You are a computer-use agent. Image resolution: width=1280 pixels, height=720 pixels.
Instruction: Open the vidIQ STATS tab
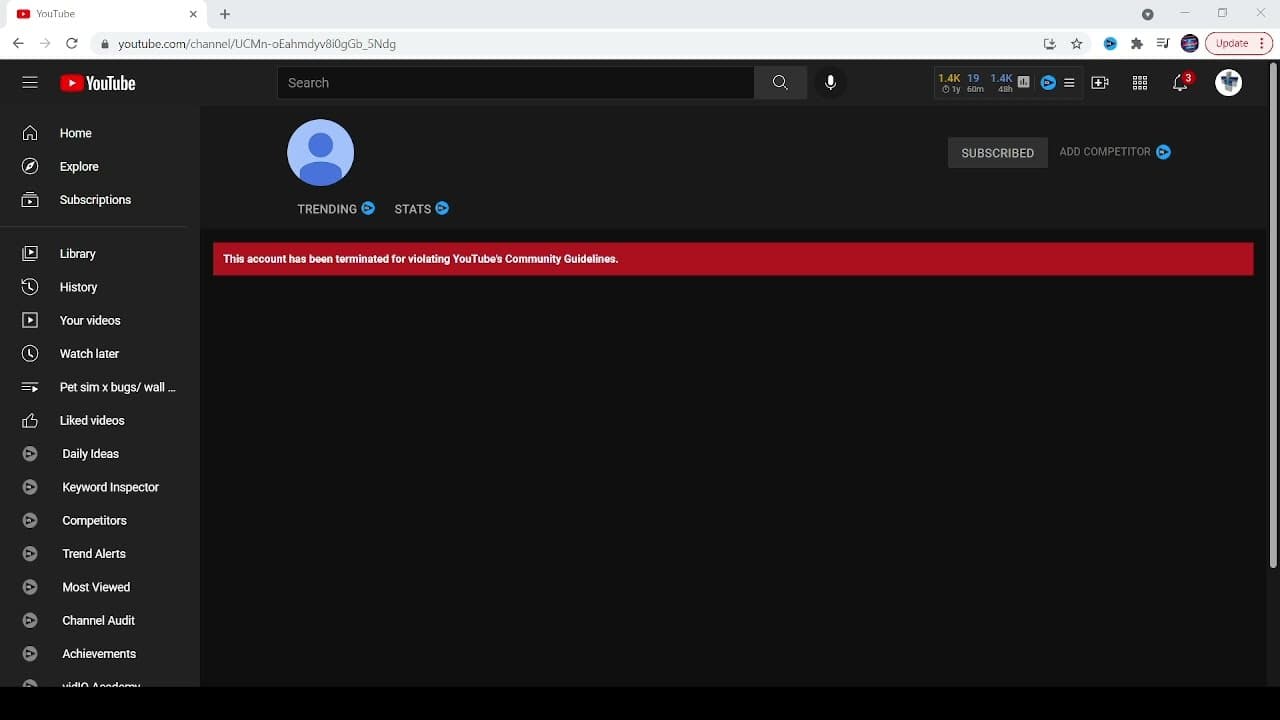[x=422, y=209]
